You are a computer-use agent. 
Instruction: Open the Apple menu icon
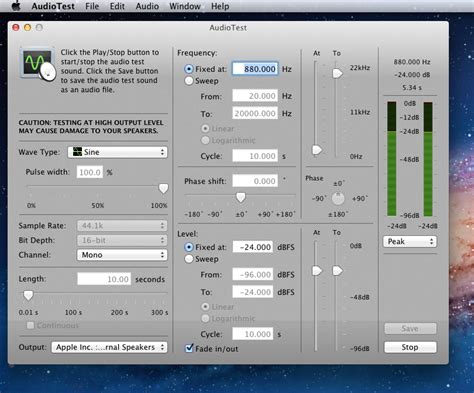[16, 6]
